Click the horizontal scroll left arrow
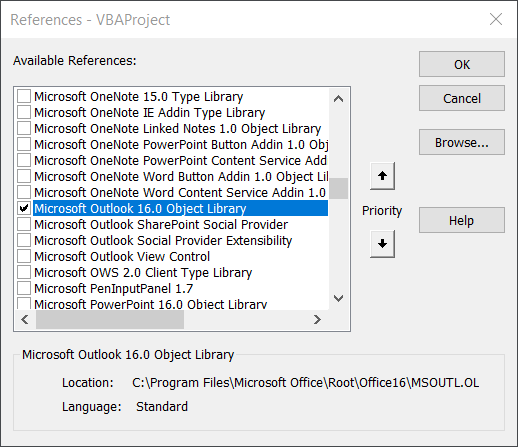This screenshot has width=518, height=447. [x=25, y=320]
